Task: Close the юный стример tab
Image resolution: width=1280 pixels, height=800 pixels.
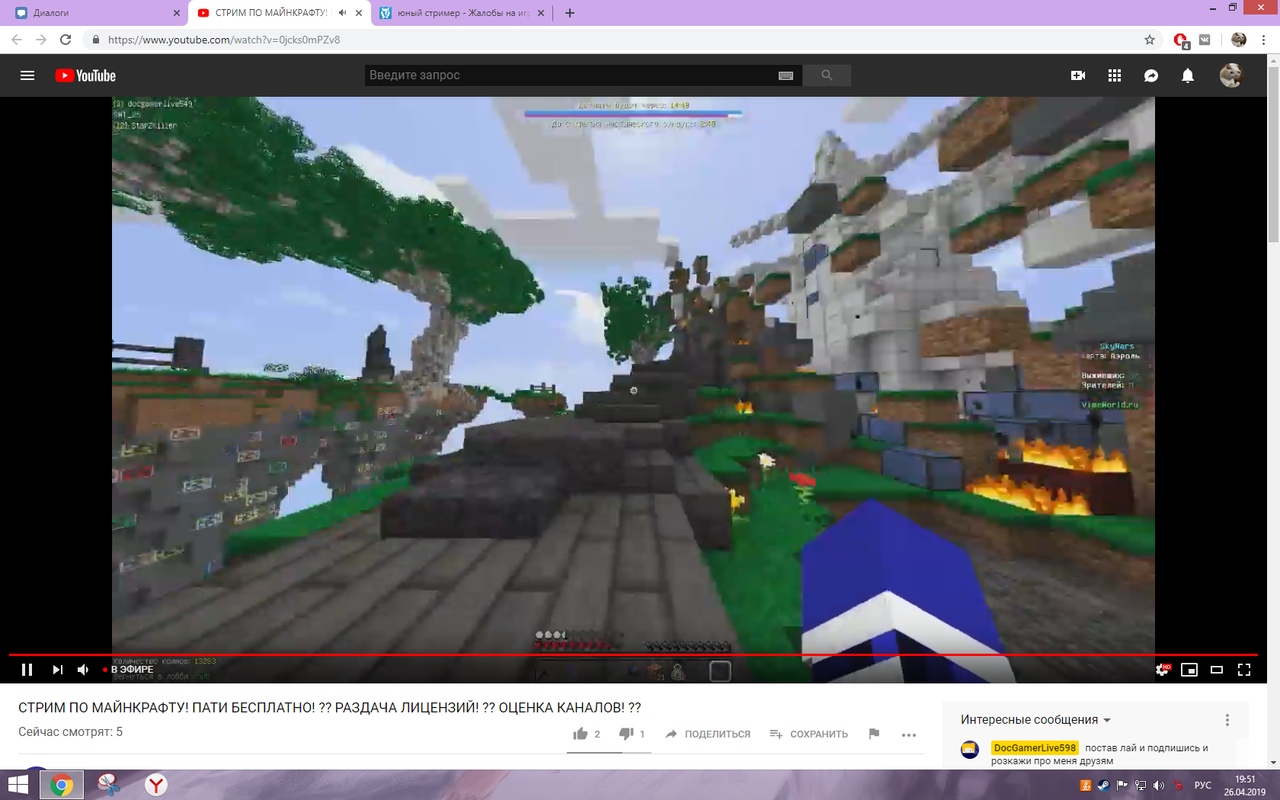Action: tap(542, 13)
